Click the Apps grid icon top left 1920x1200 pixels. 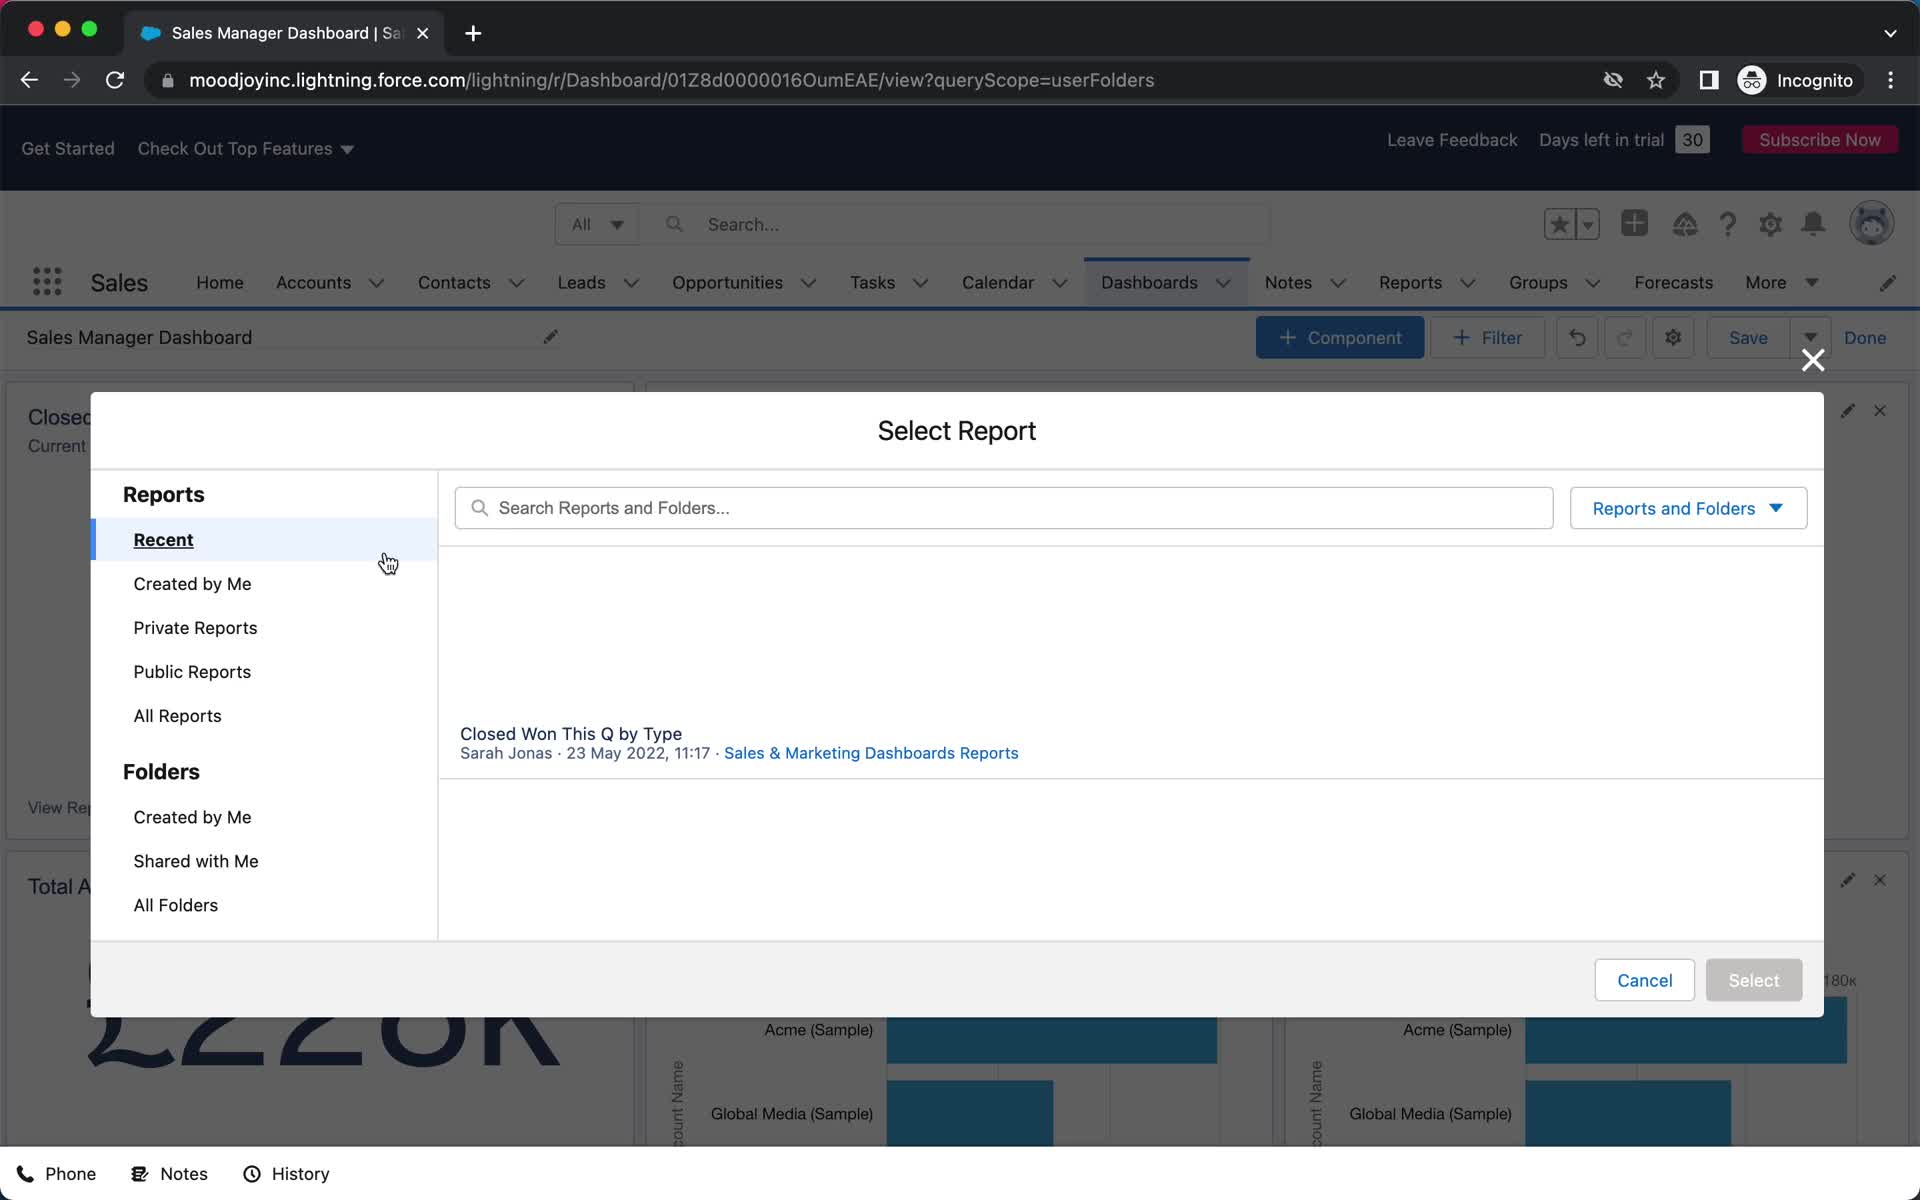coord(48,282)
